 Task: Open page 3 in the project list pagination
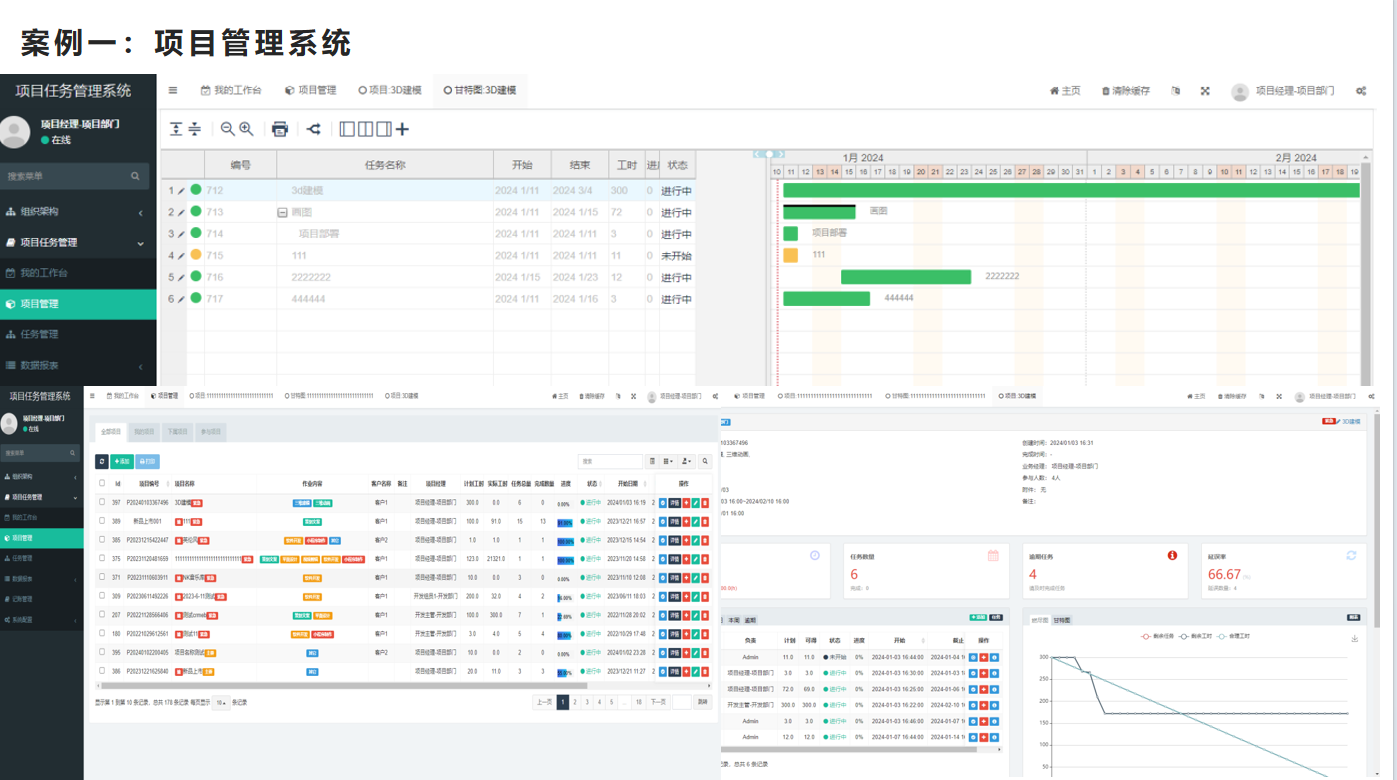pyautogui.click(x=587, y=701)
